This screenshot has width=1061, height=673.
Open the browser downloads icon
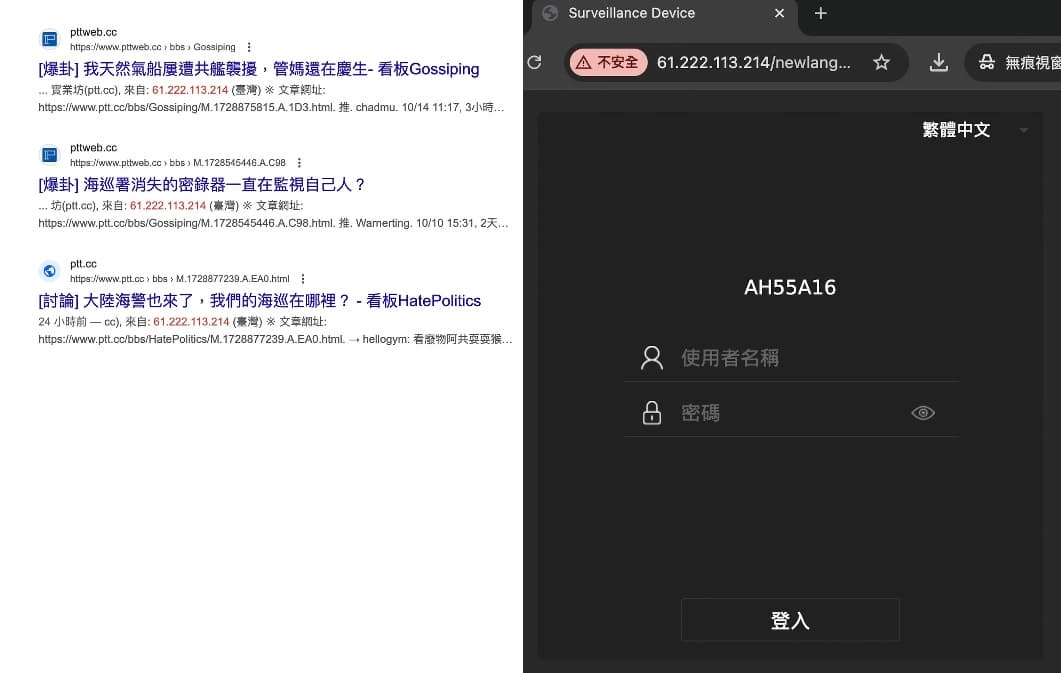(939, 62)
